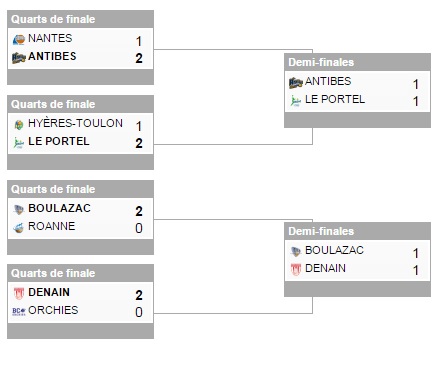Click Le Portel logo in the quarterfinal box
The image size is (444, 365).
coord(19,143)
